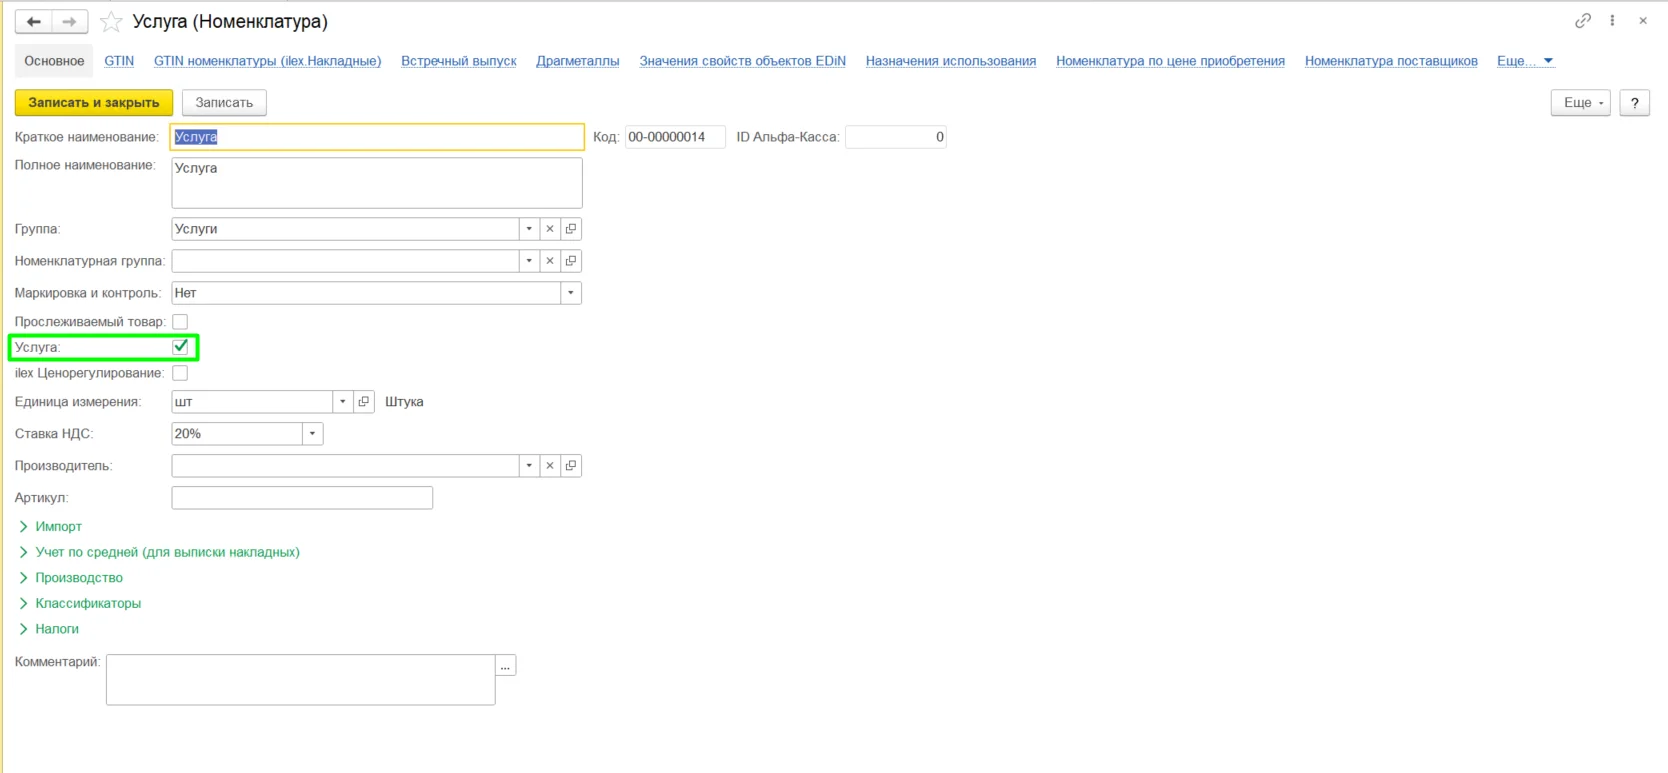
Task: Enable ilex Ценорегулирование checkbox
Action: pyautogui.click(x=180, y=373)
